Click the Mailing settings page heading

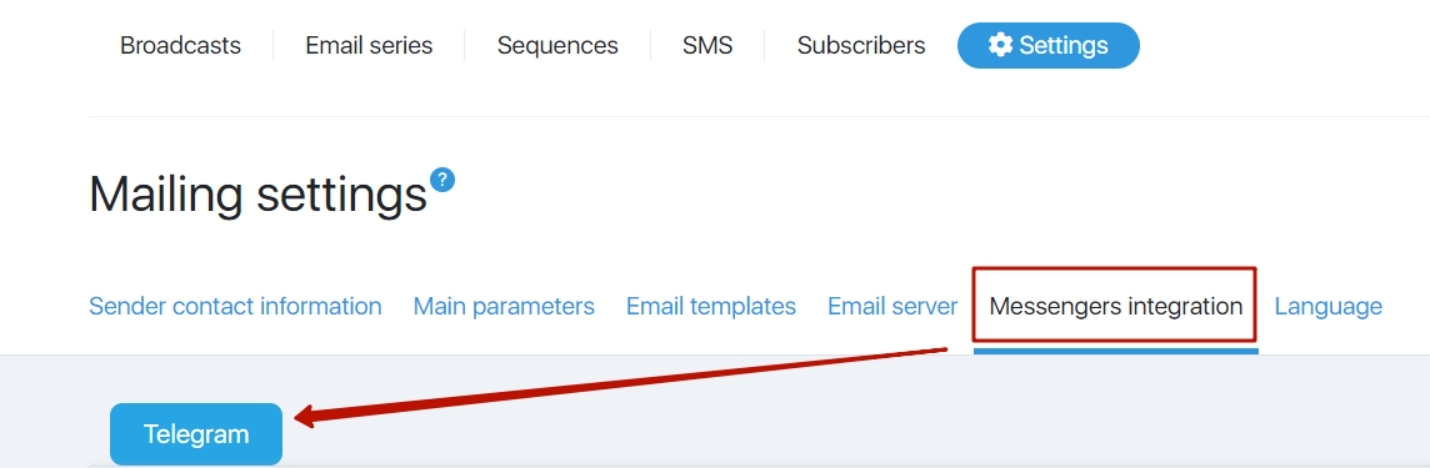[x=258, y=195]
